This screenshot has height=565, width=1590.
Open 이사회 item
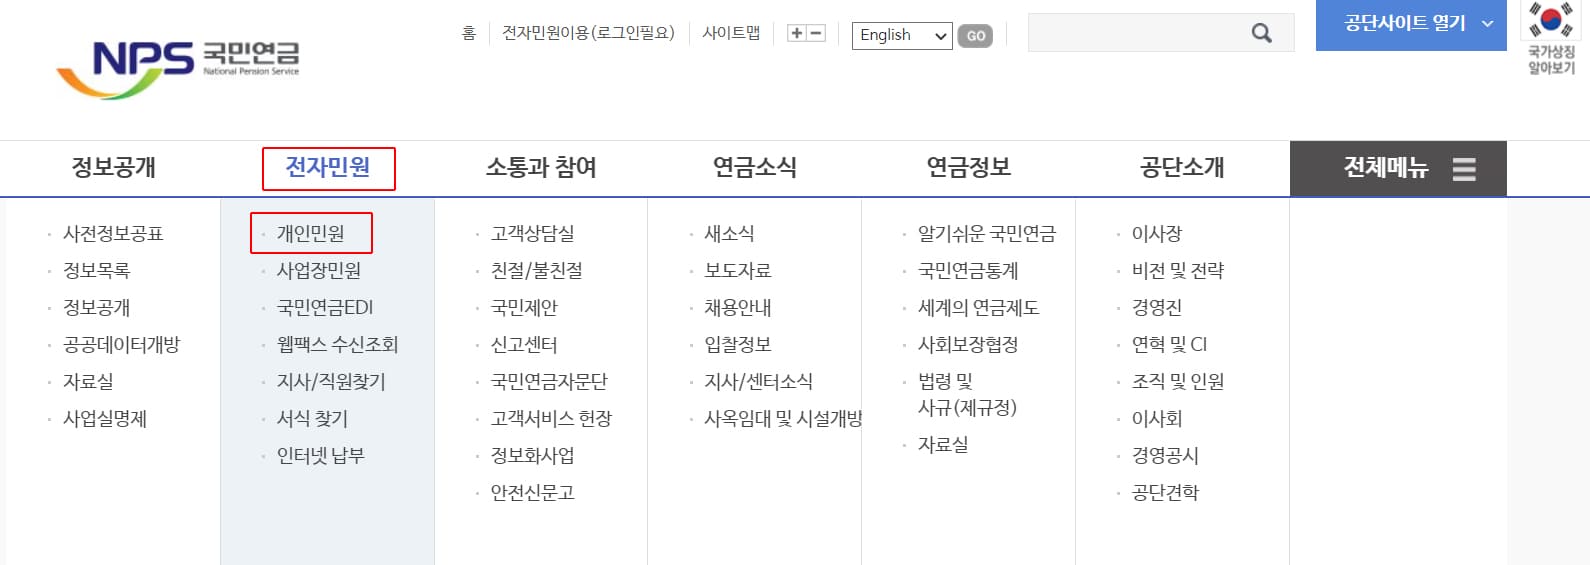(x=1157, y=419)
